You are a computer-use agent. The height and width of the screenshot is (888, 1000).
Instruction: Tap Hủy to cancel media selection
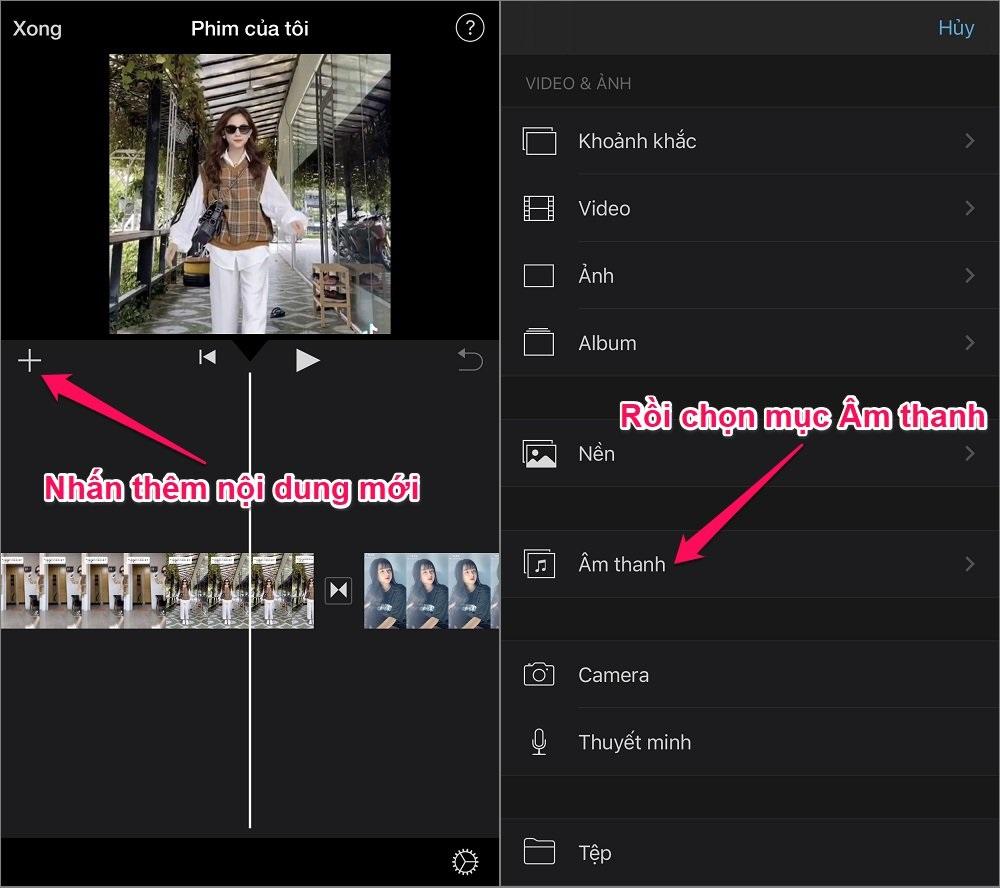click(x=956, y=28)
